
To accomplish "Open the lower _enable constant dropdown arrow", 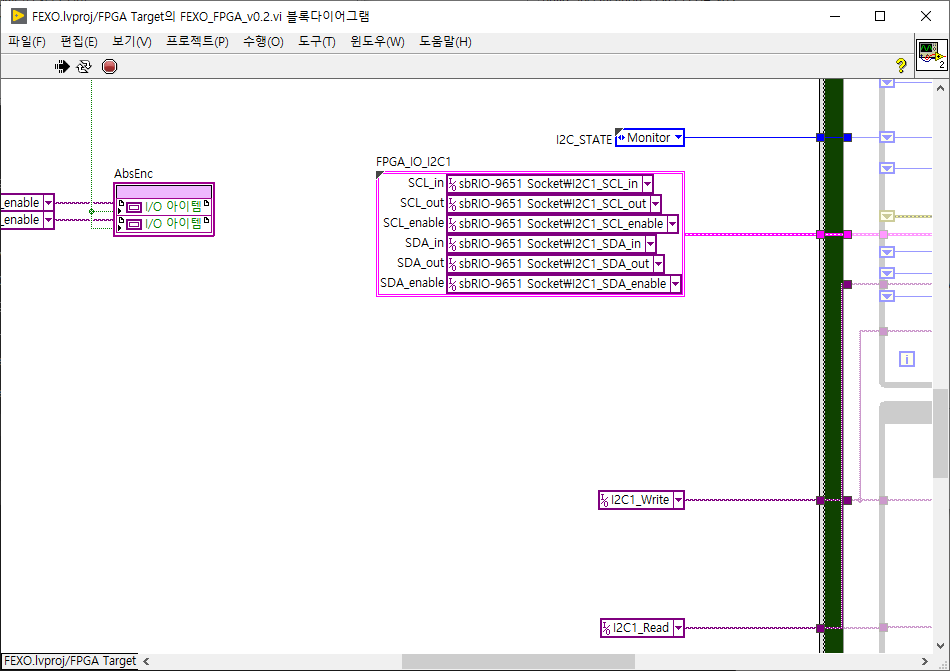I will coord(48,220).
